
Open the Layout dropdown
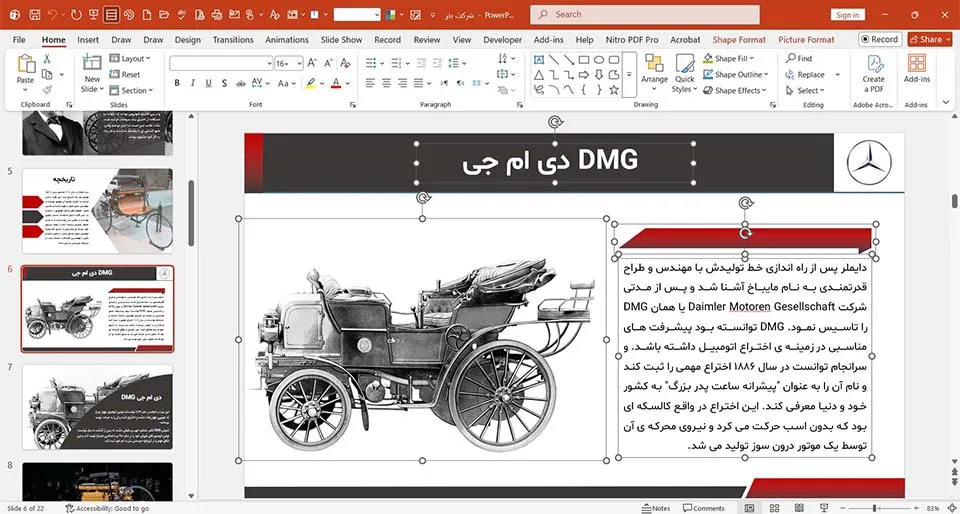pyautogui.click(x=130, y=59)
